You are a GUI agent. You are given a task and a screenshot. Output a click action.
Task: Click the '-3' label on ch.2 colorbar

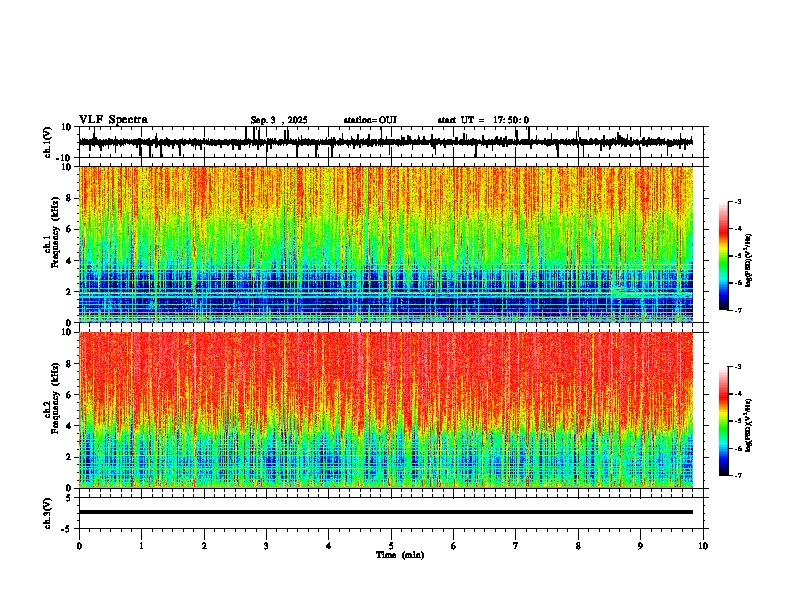[x=737, y=367]
